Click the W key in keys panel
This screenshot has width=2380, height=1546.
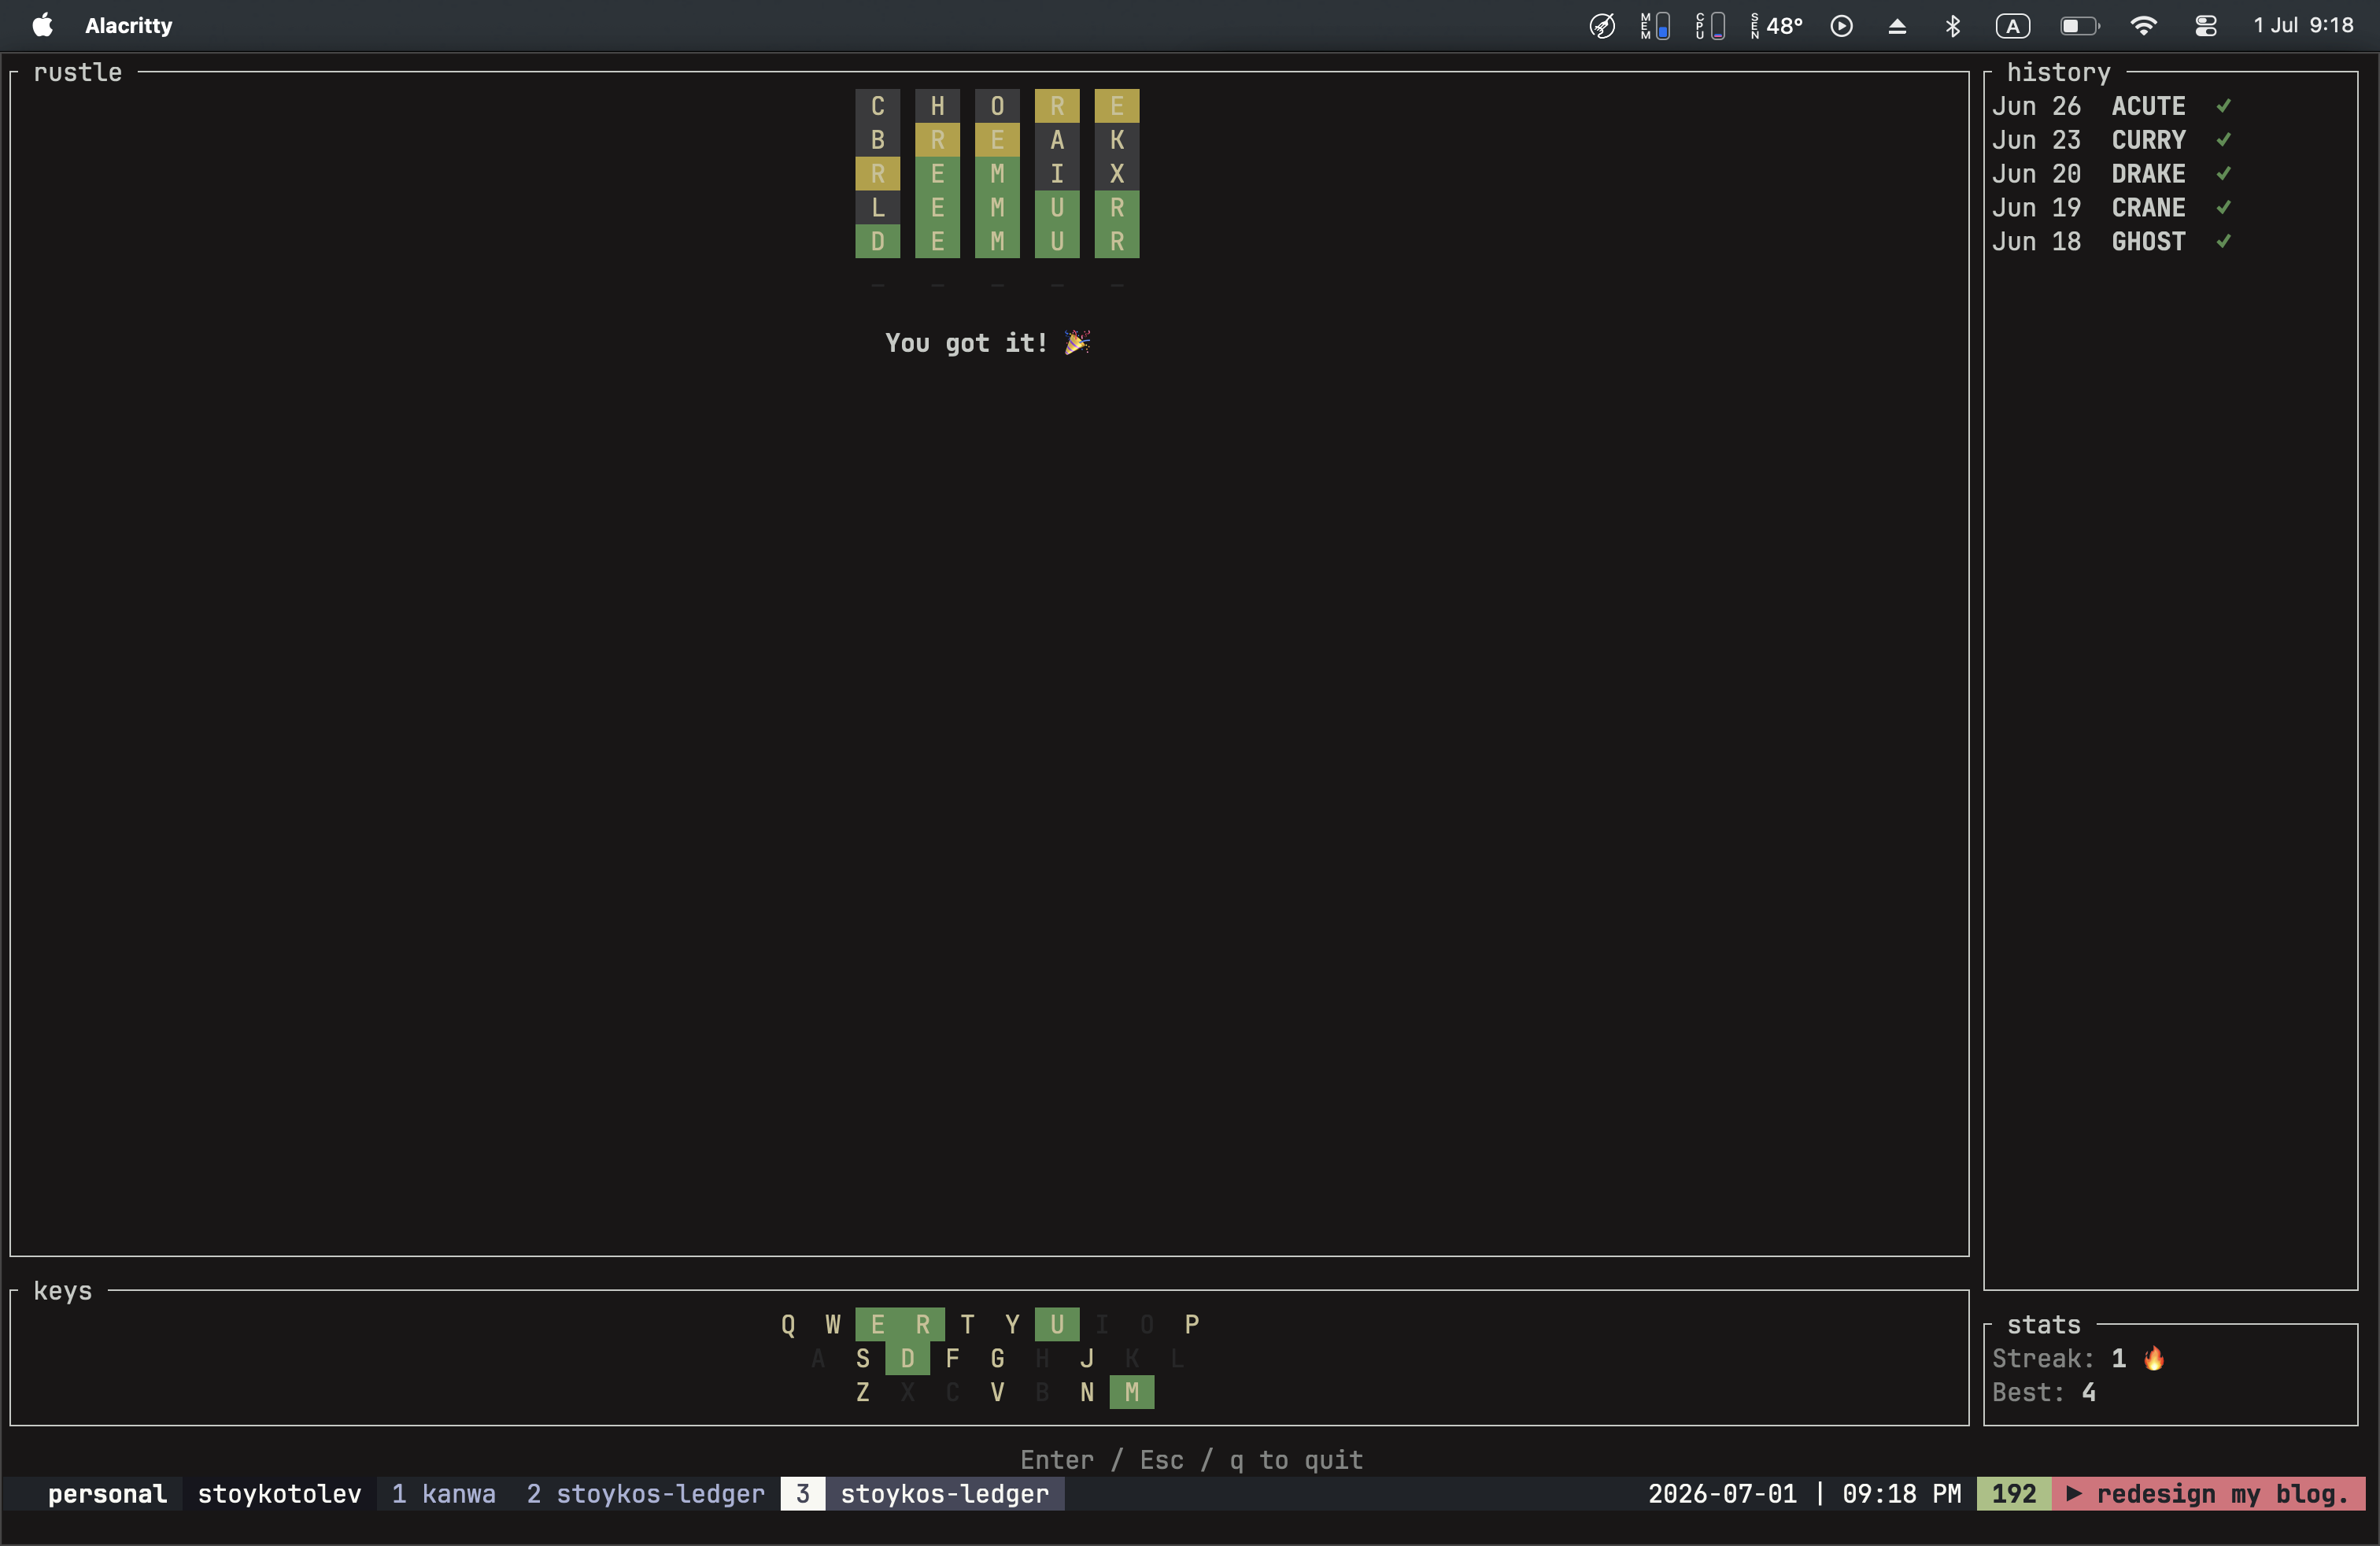[x=833, y=1324]
